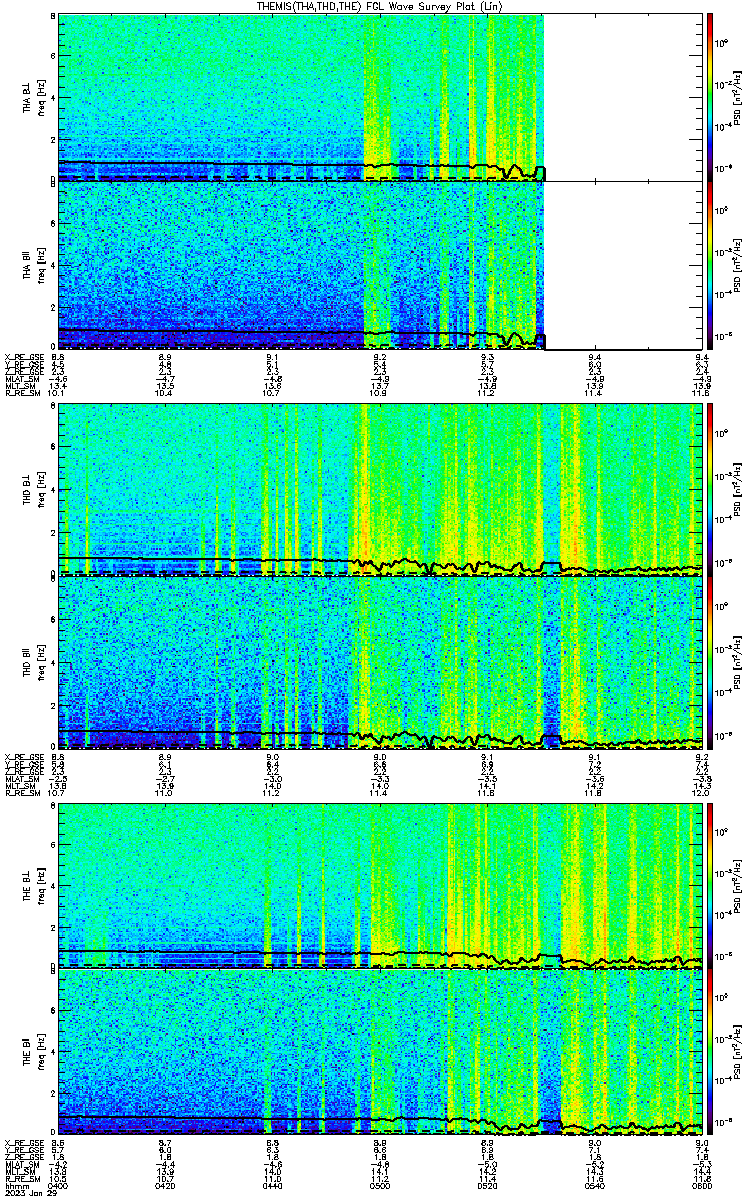Image resolution: width=750 pixels, height=1200 pixels.
Task: Click the THA BII panel PSD color bar
Action: pos(710,265)
